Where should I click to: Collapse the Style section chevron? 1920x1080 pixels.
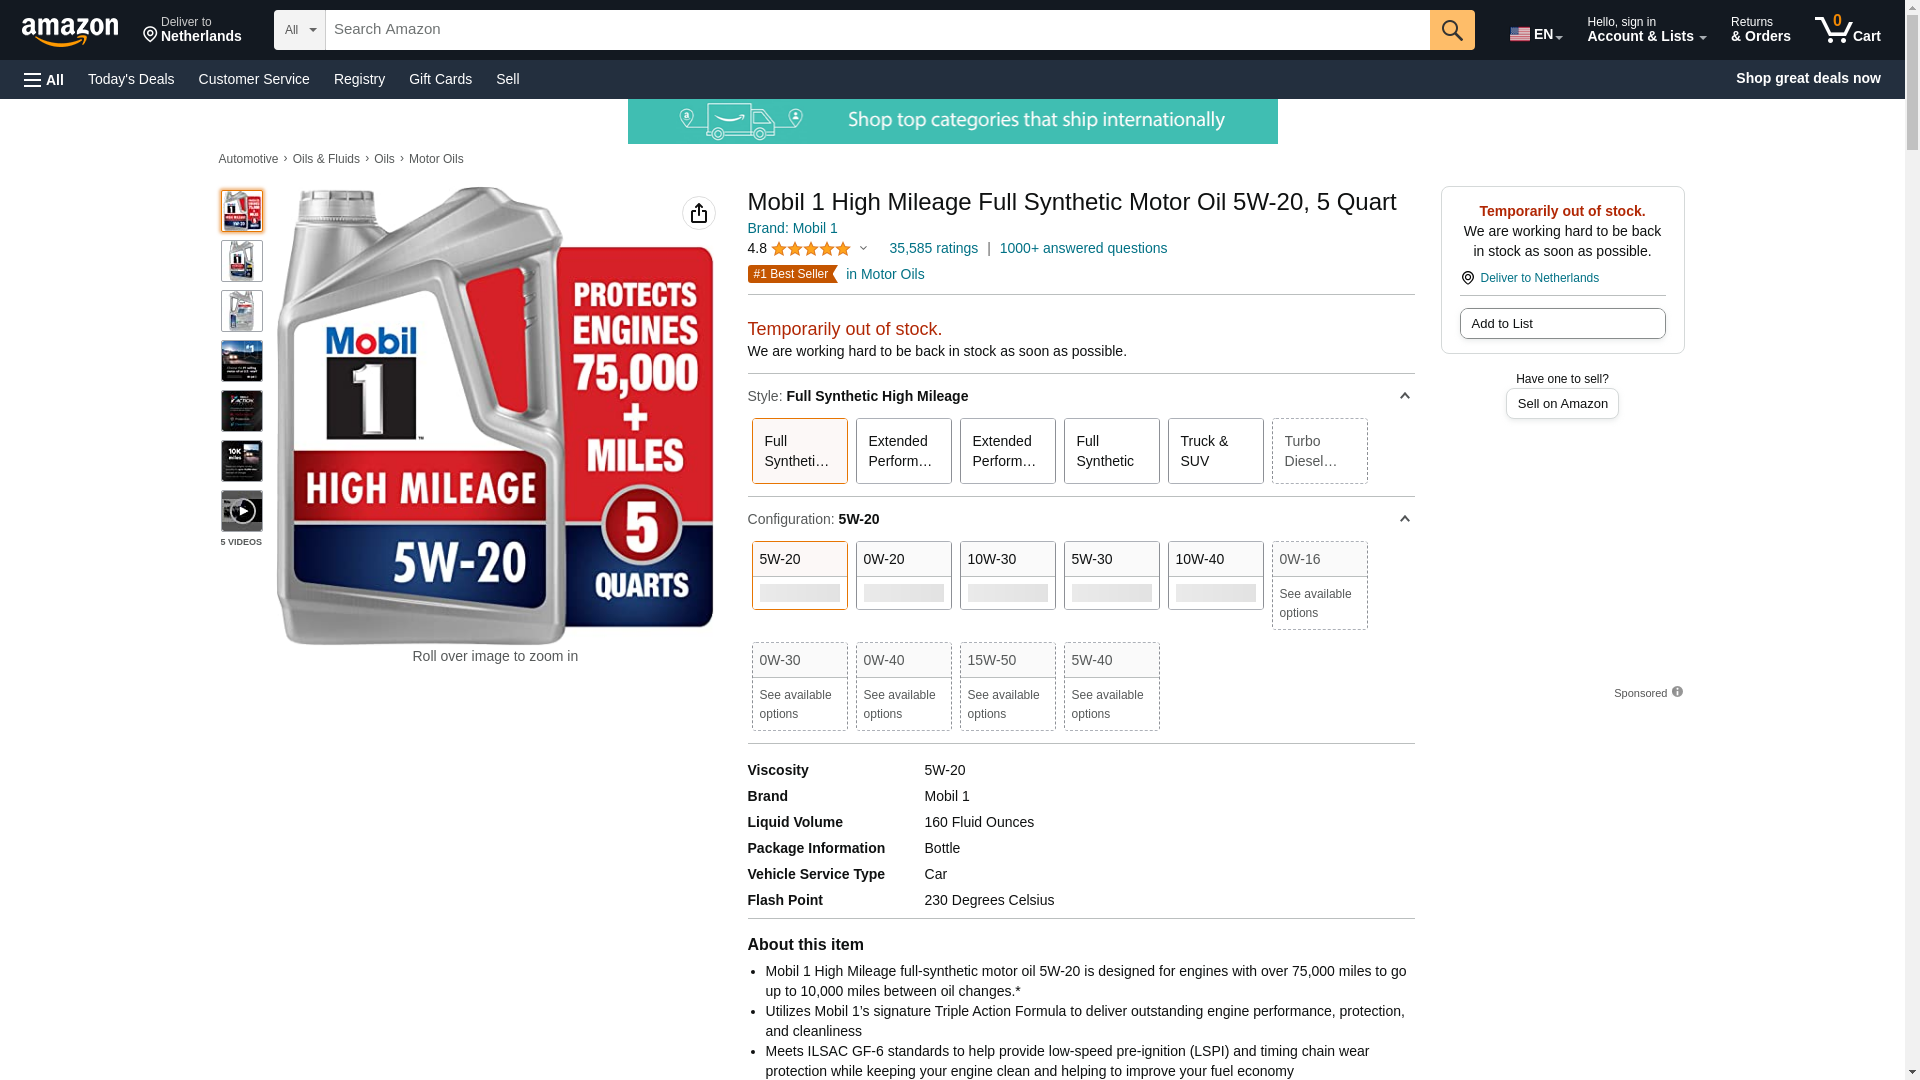pos(1404,396)
